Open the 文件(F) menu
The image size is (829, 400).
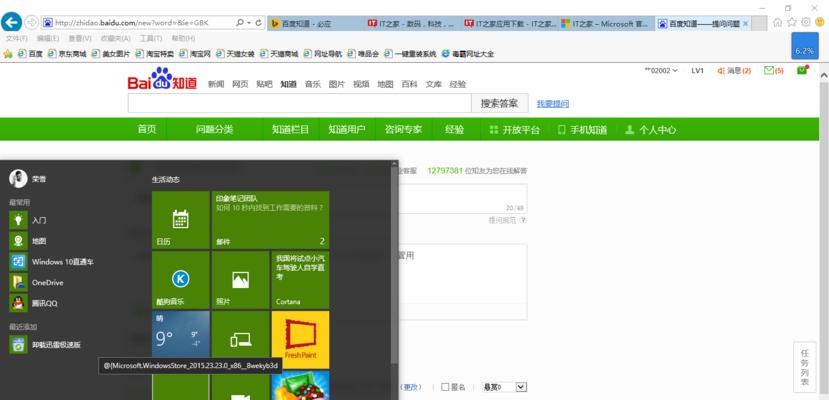[x=16, y=39]
